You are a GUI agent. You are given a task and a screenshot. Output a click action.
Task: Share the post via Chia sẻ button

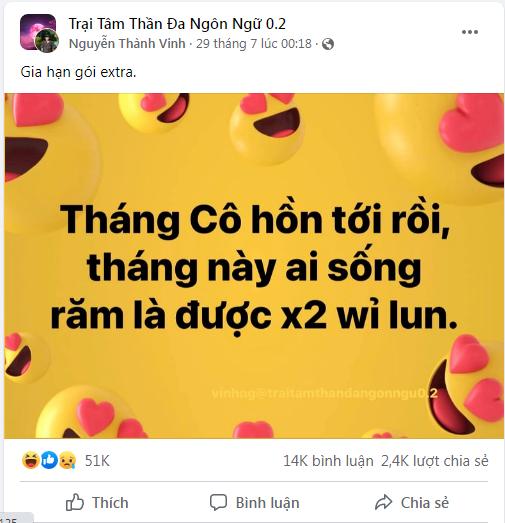[x=412, y=502]
